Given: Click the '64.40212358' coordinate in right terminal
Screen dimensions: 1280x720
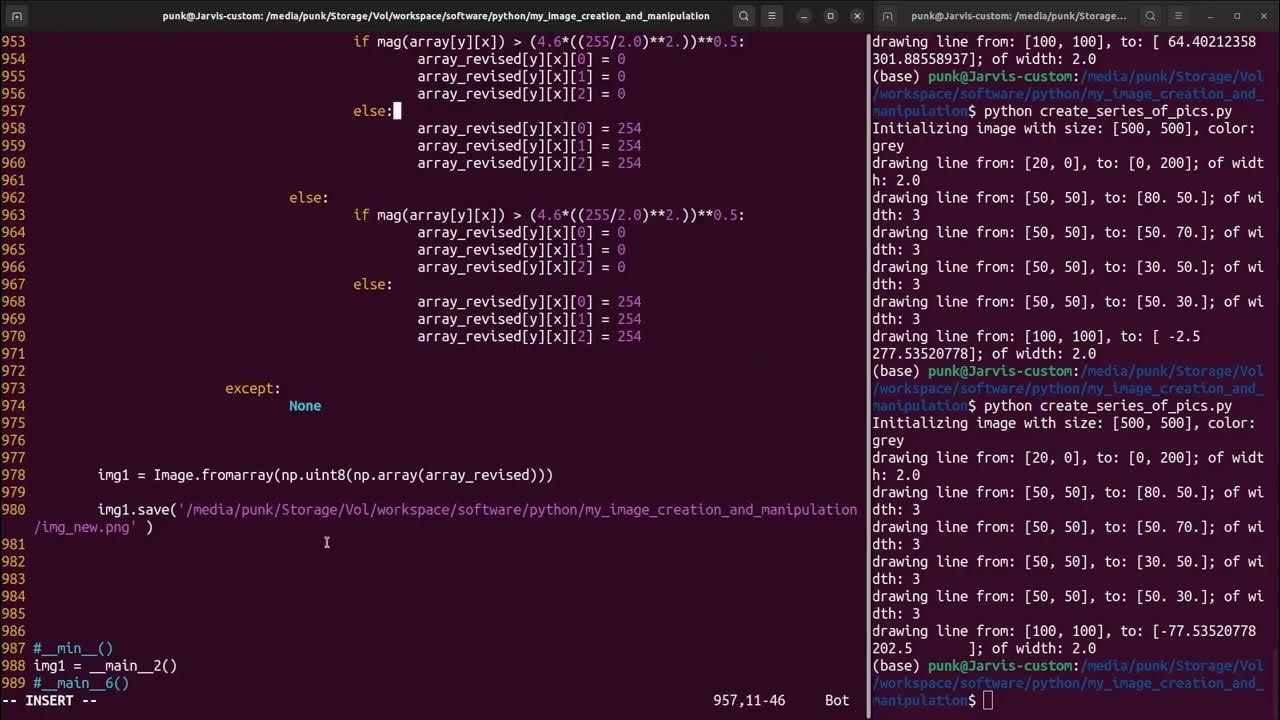Looking at the screenshot, I should [x=1212, y=42].
